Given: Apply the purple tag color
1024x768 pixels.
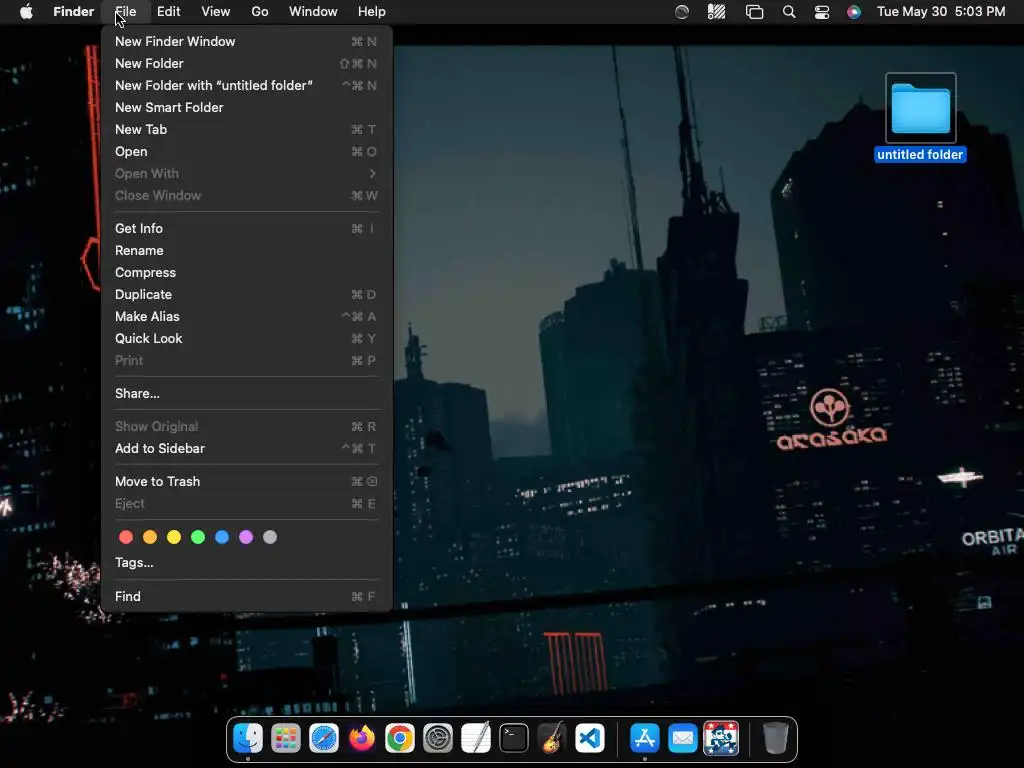Looking at the screenshot, I should pos(246,537).
